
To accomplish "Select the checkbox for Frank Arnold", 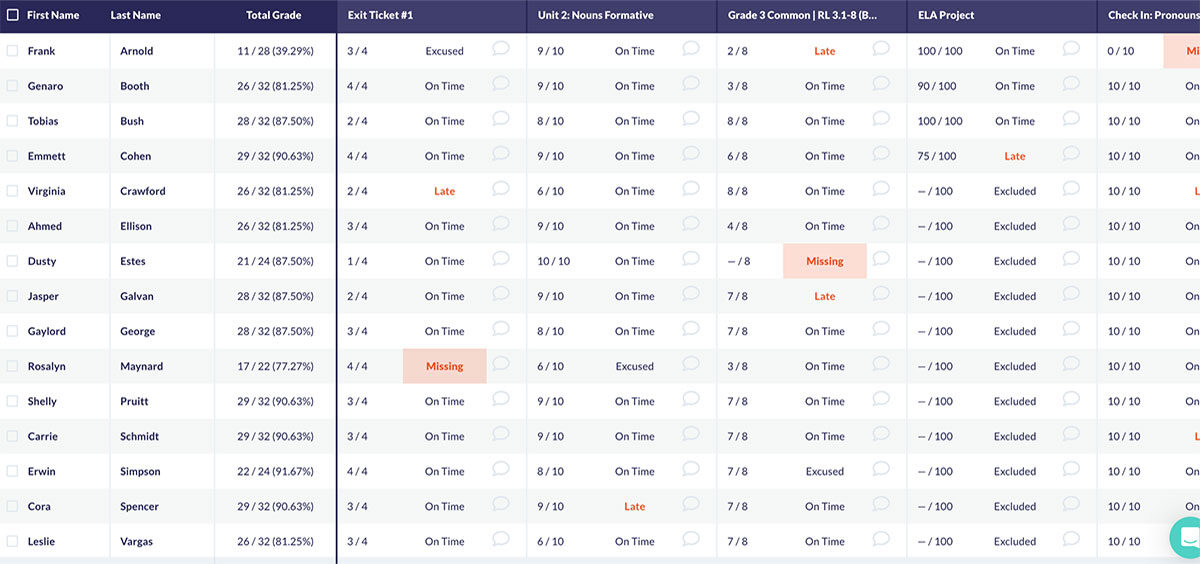I will 13,51.
